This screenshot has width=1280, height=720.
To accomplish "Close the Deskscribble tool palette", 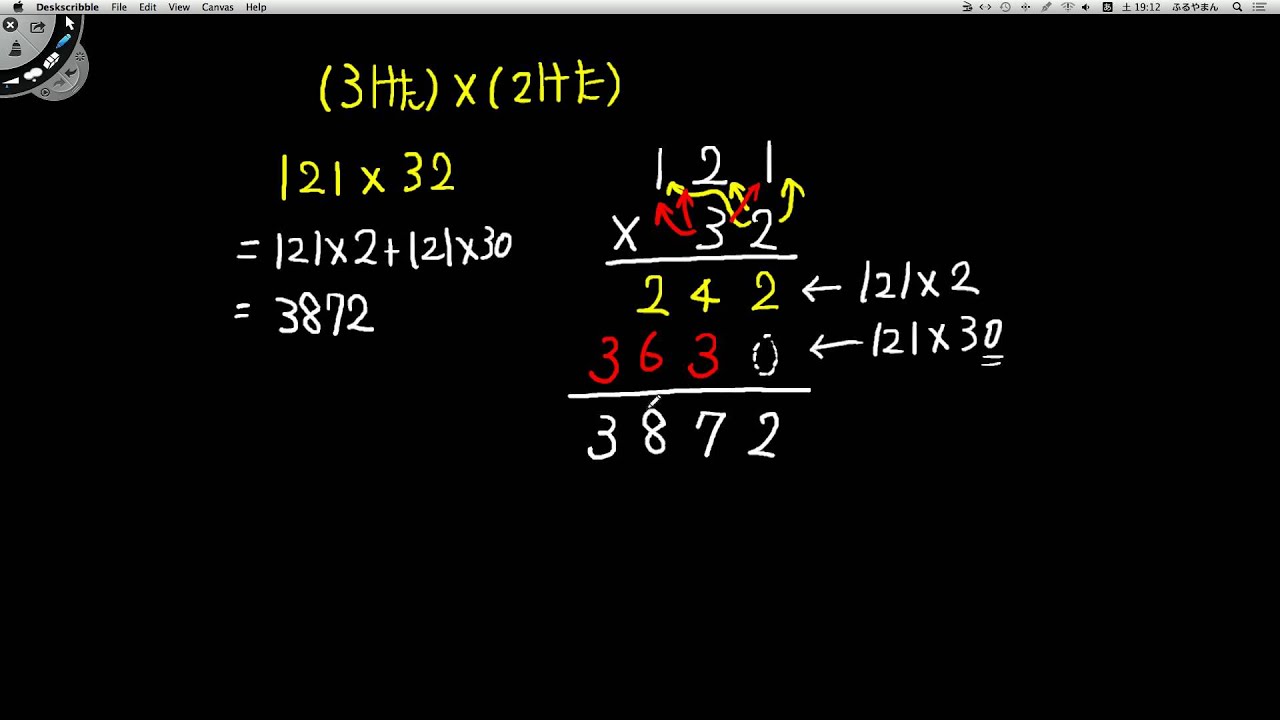I will [10, 25].
